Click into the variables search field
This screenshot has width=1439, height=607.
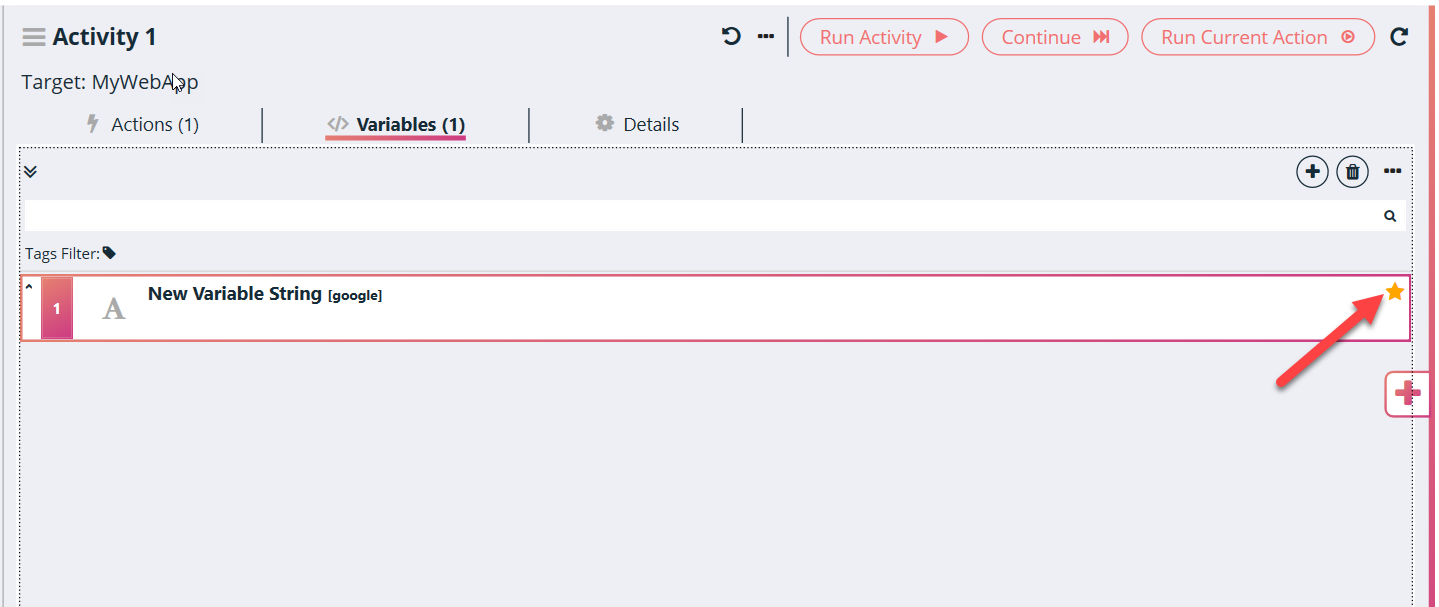click(700, 216)
